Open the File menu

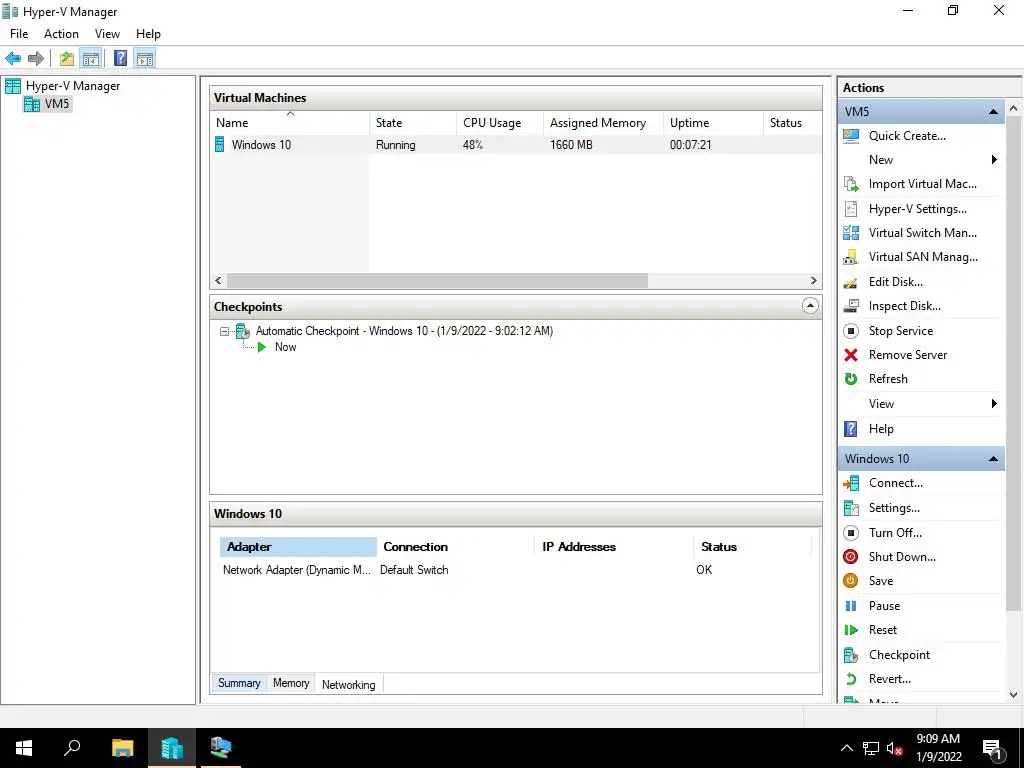[x=19, y=34]
